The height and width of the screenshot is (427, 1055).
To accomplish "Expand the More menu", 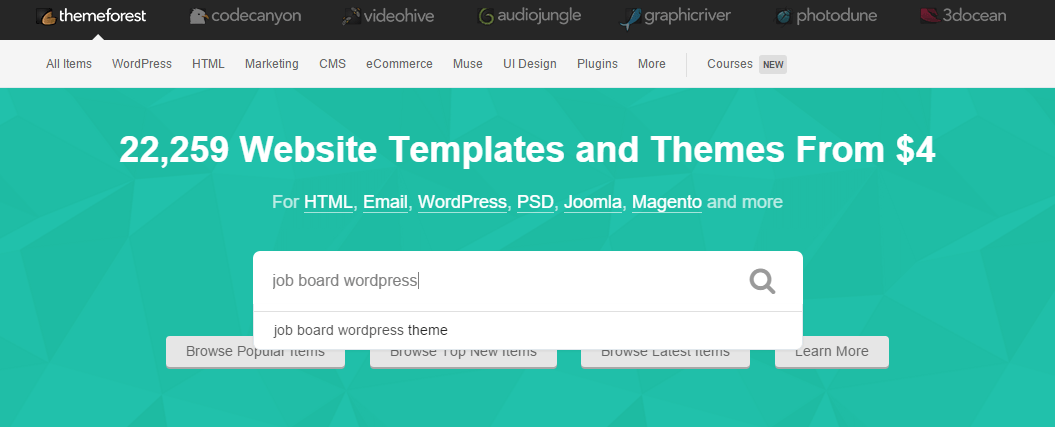I will (x=652, y=64).
